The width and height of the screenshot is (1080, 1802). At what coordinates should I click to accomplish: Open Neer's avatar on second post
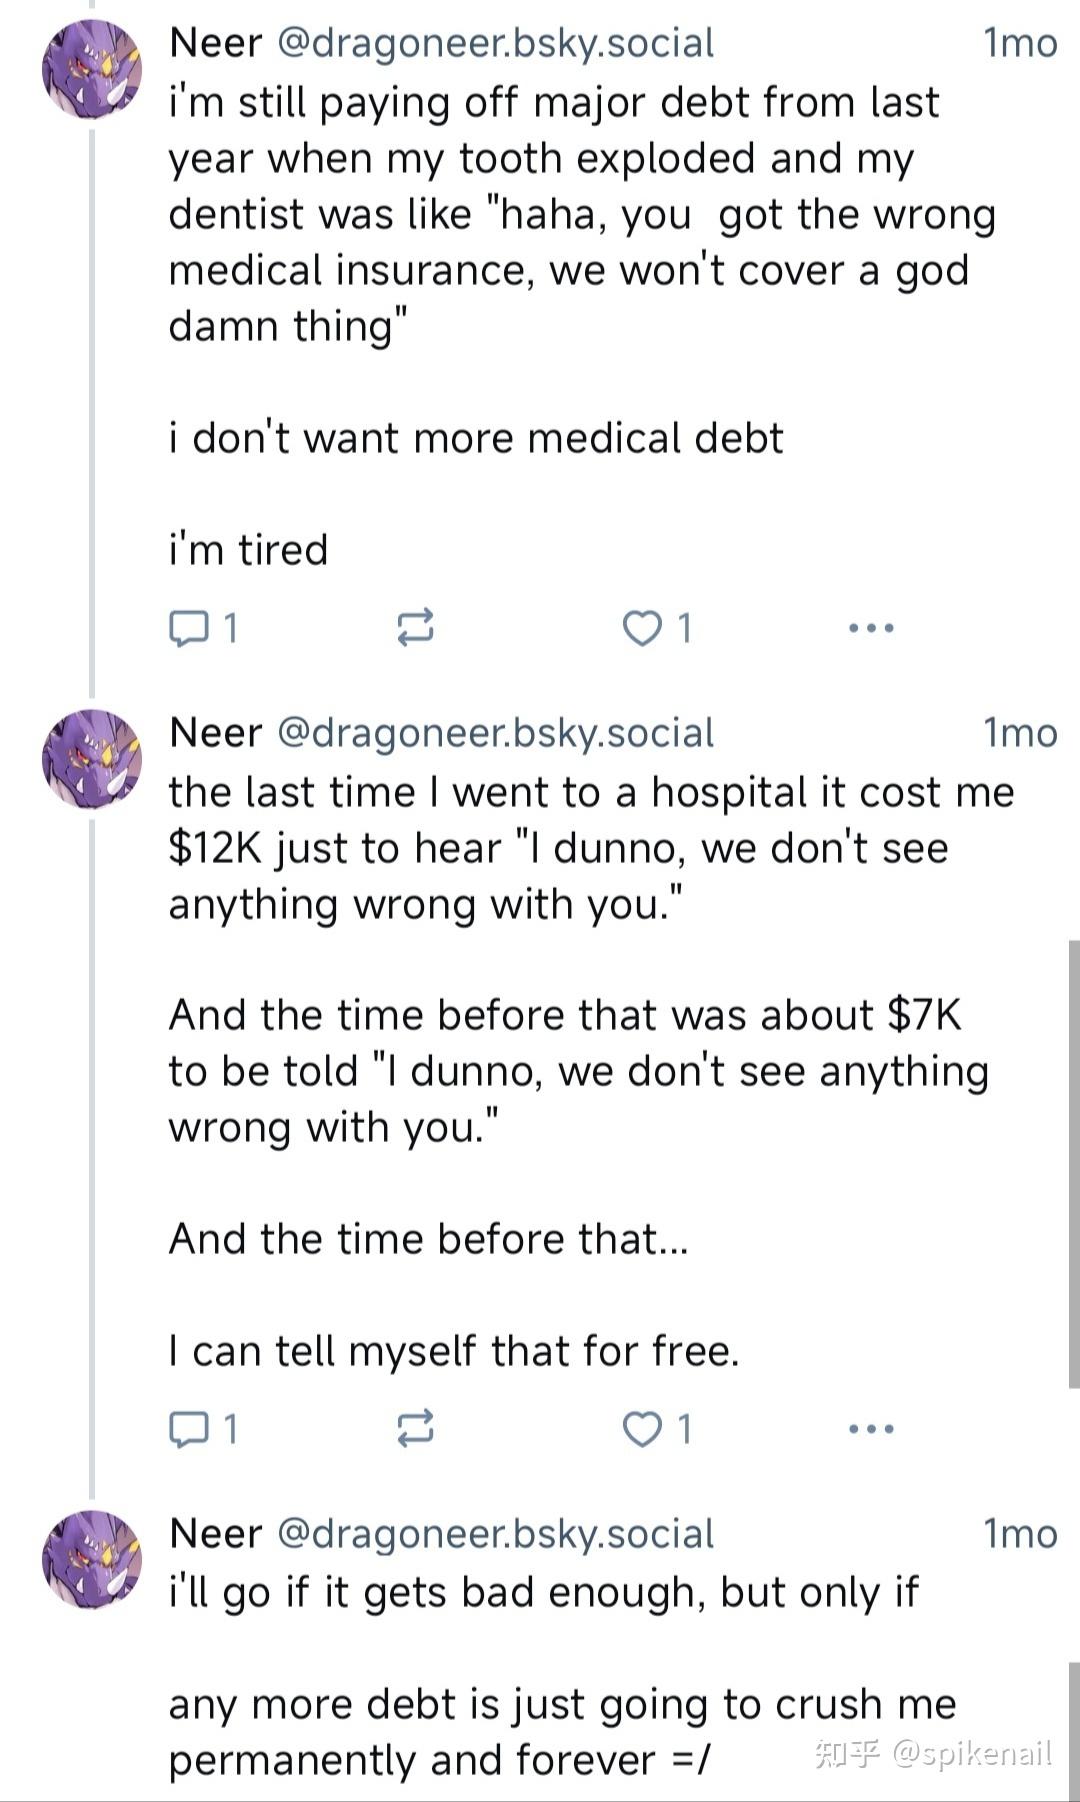[91, 759]
